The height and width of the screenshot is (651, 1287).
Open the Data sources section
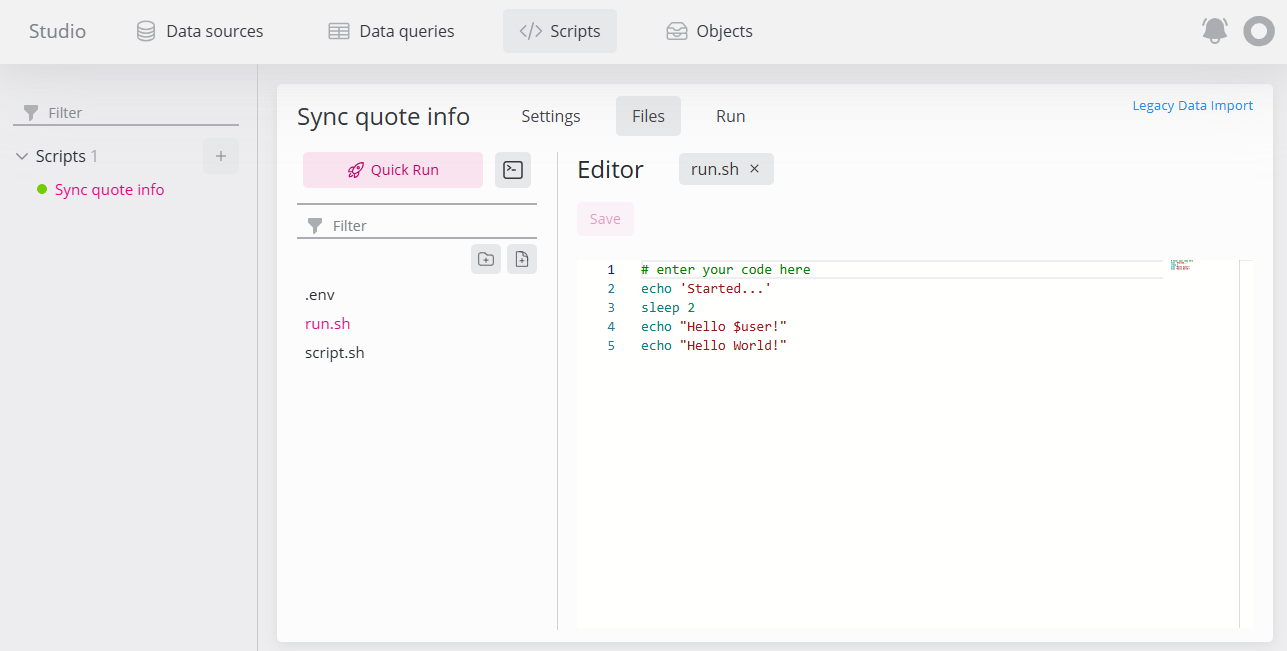[x=200, y=31]
